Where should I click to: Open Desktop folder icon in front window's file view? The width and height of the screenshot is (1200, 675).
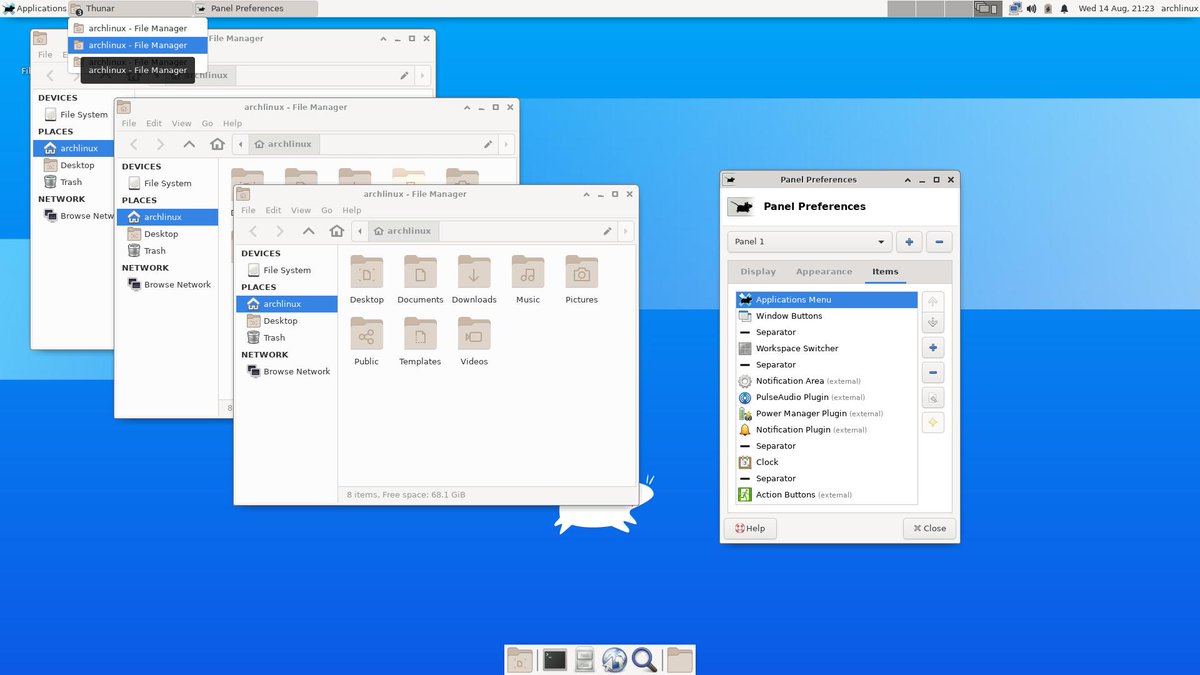coord(366,272)
